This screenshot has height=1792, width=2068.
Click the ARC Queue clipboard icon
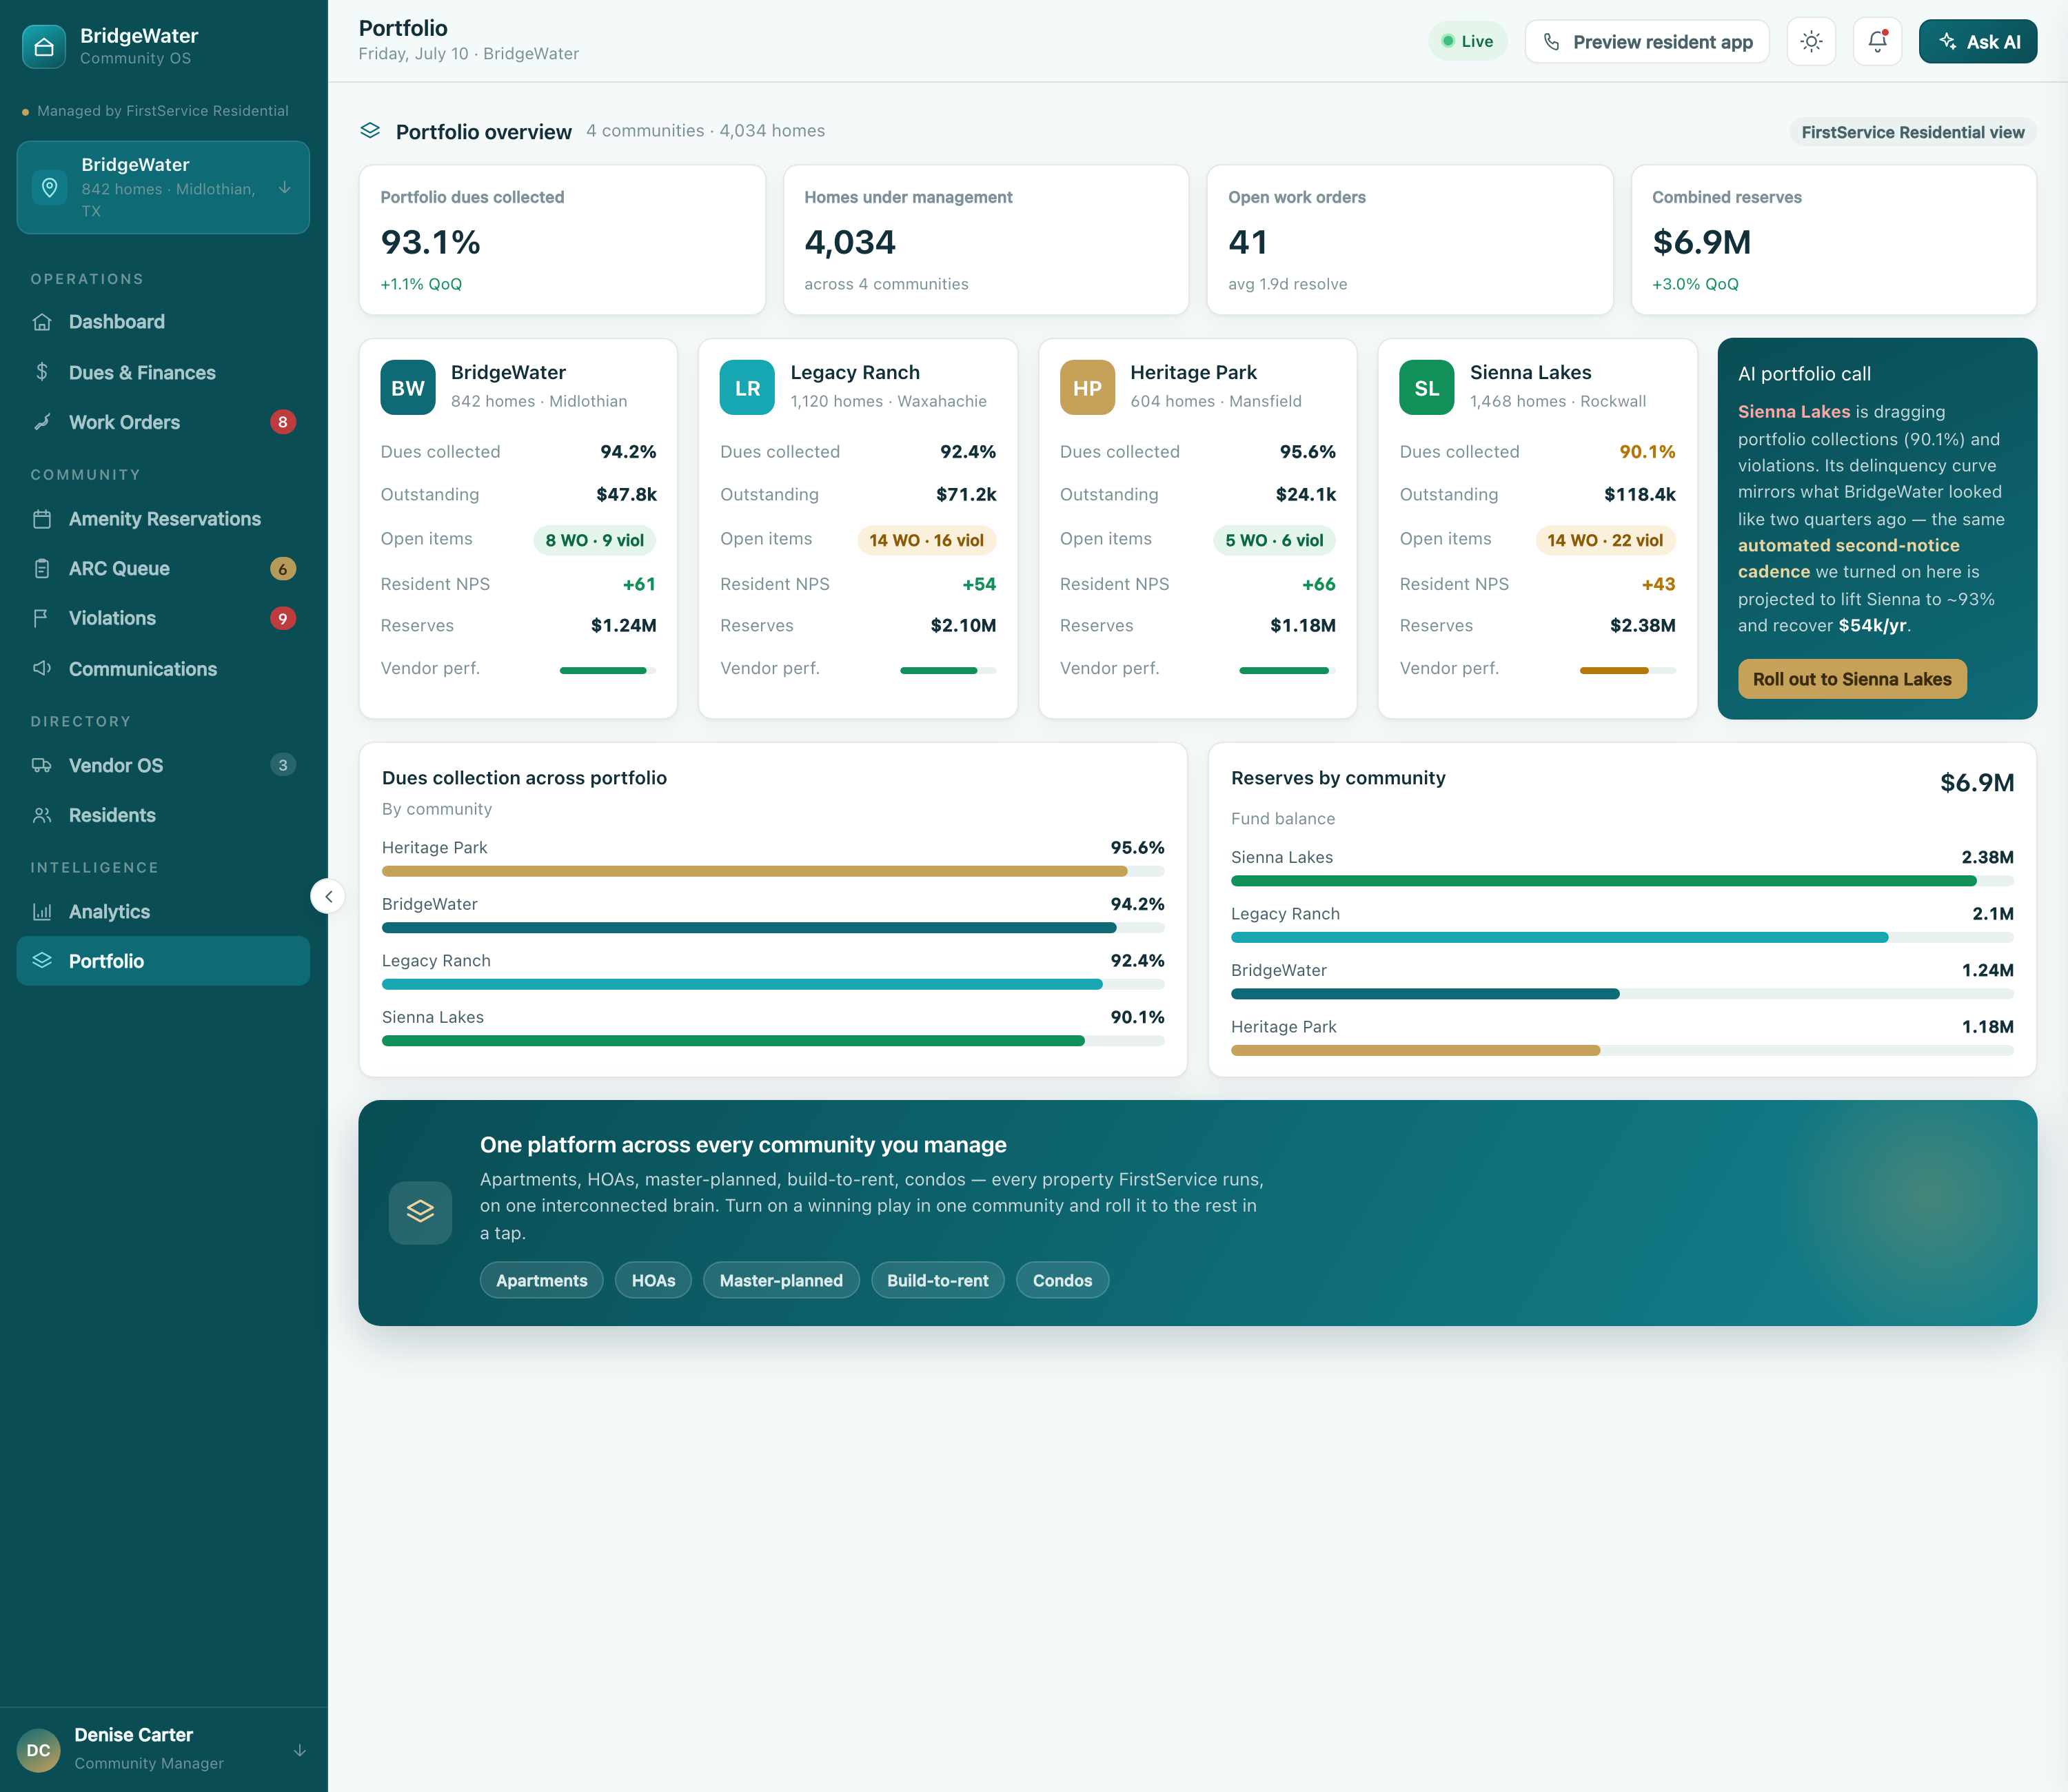(42, 569)
